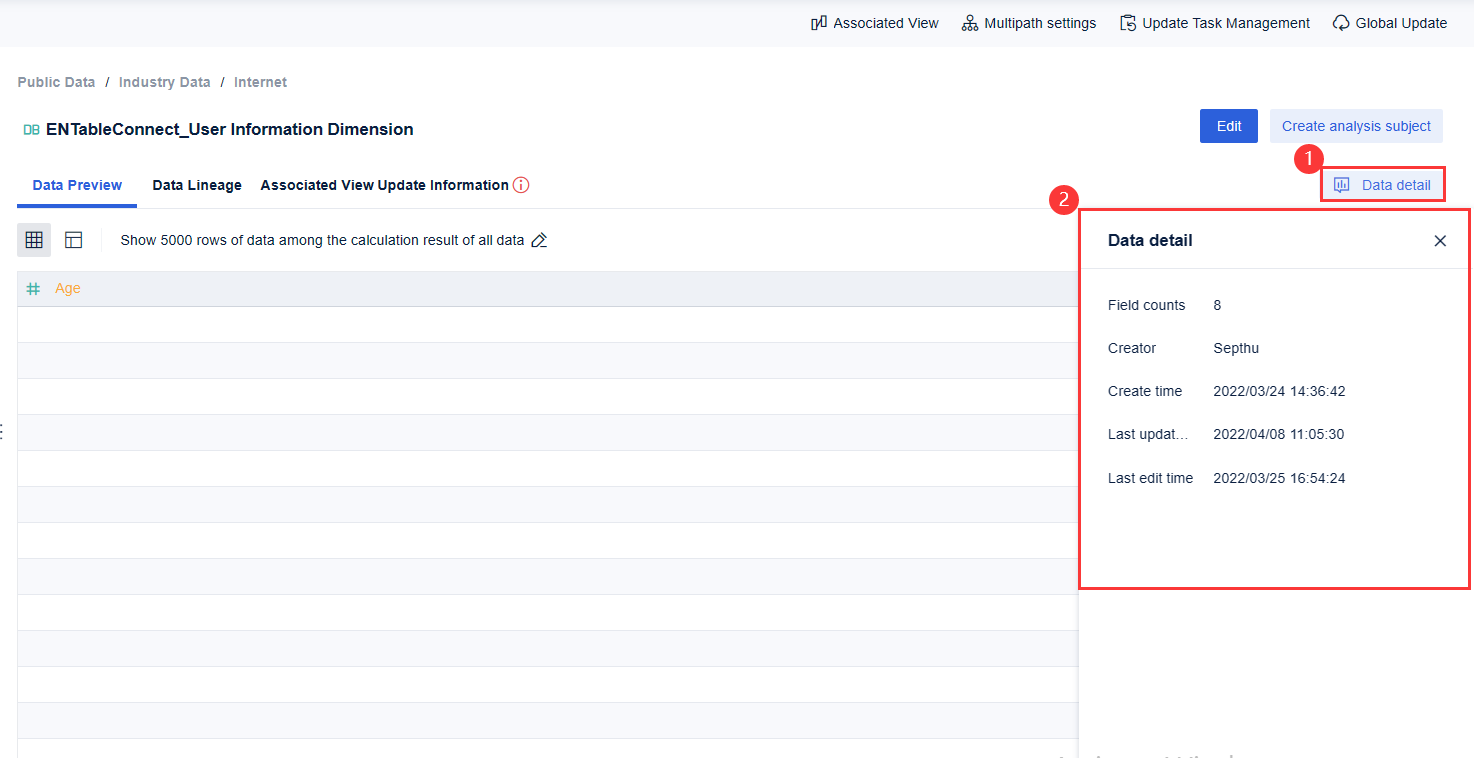This screenshot has width=1474, height=758.
Task: Go to Industry Data breadcrumb
Action: click(x=165, y=82)
